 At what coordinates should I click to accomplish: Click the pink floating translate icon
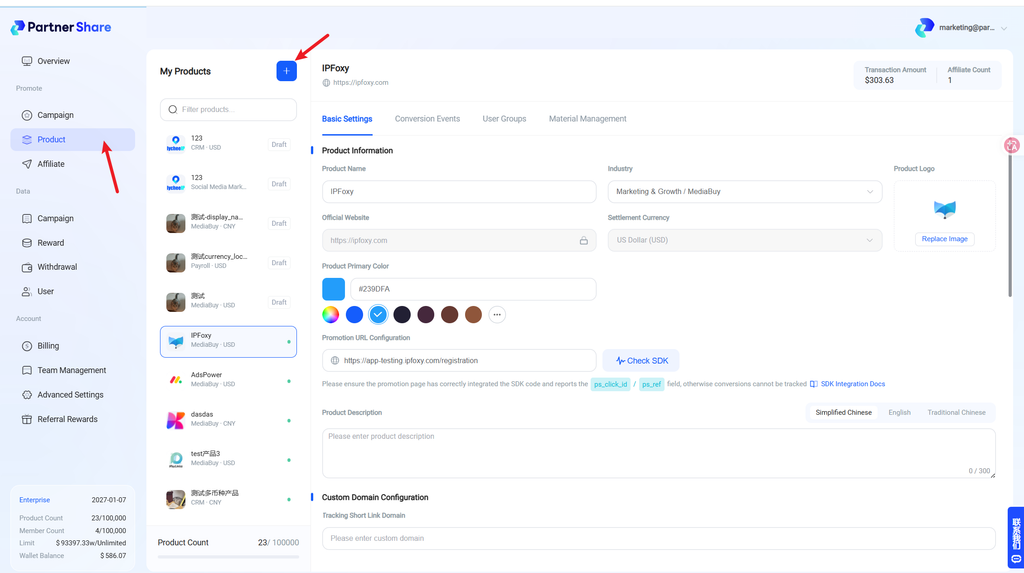pyautogui.click(x=1012, y=145)
